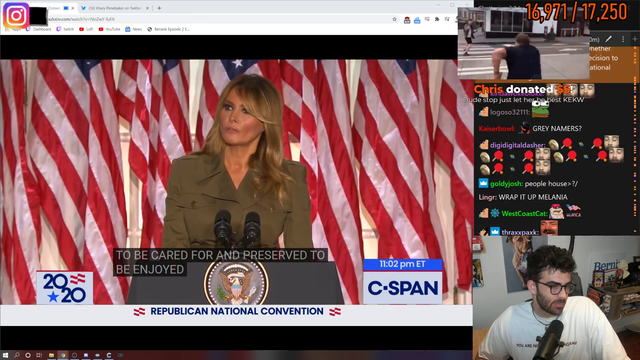Open Windows taskbar search
640x360 pixels.
17,355
